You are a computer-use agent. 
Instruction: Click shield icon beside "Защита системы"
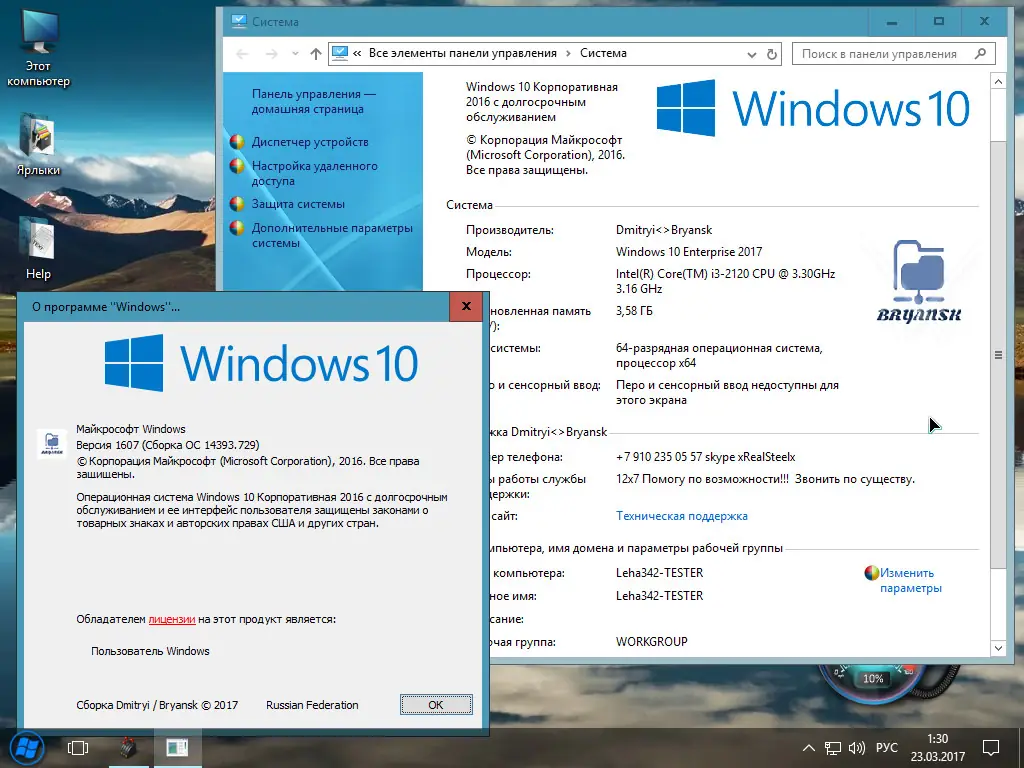tap(237, 204)
